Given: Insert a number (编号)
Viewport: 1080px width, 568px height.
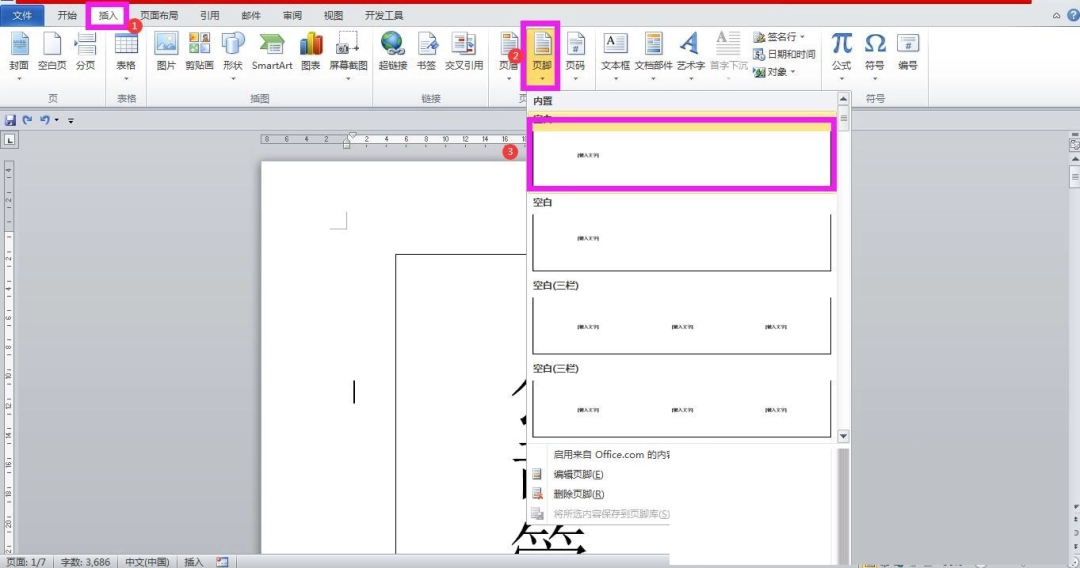Looking at the screenshot, I should click(908, 53).
